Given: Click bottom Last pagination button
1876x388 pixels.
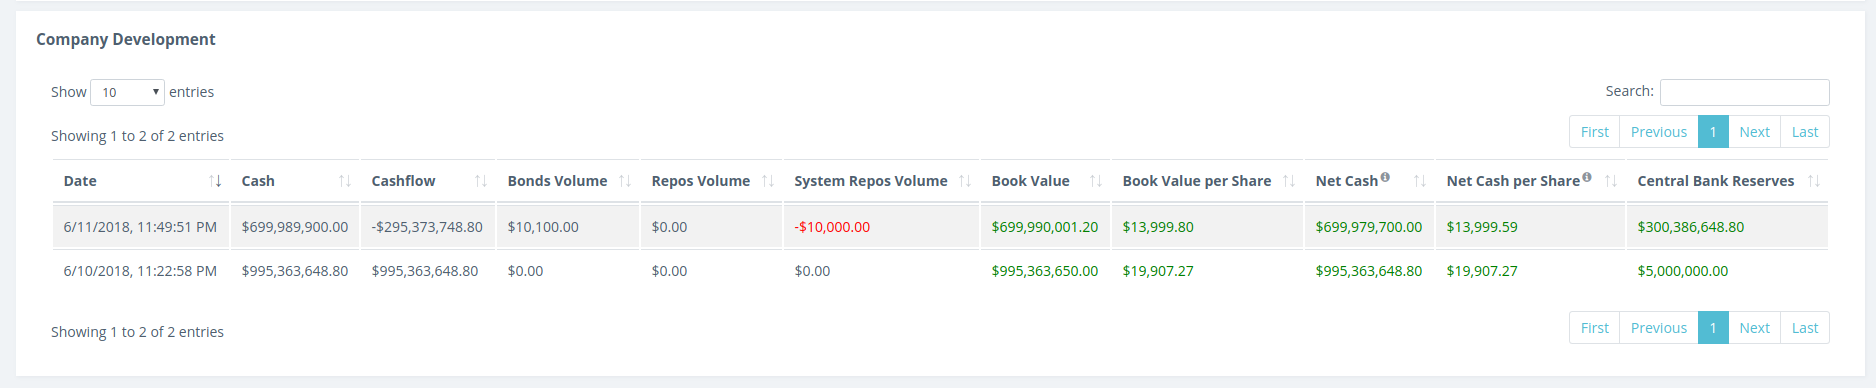Looking at the screenshot, I should click(x=1805, y=328).
